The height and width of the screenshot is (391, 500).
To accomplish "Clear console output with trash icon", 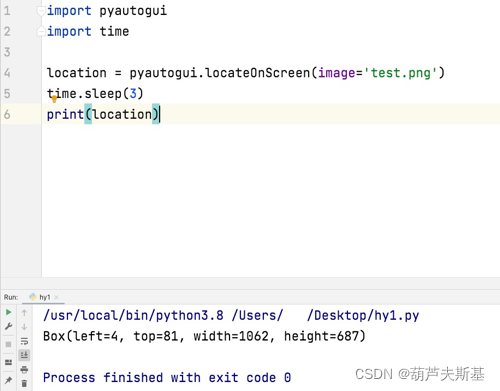I will (x=24, y=383).
